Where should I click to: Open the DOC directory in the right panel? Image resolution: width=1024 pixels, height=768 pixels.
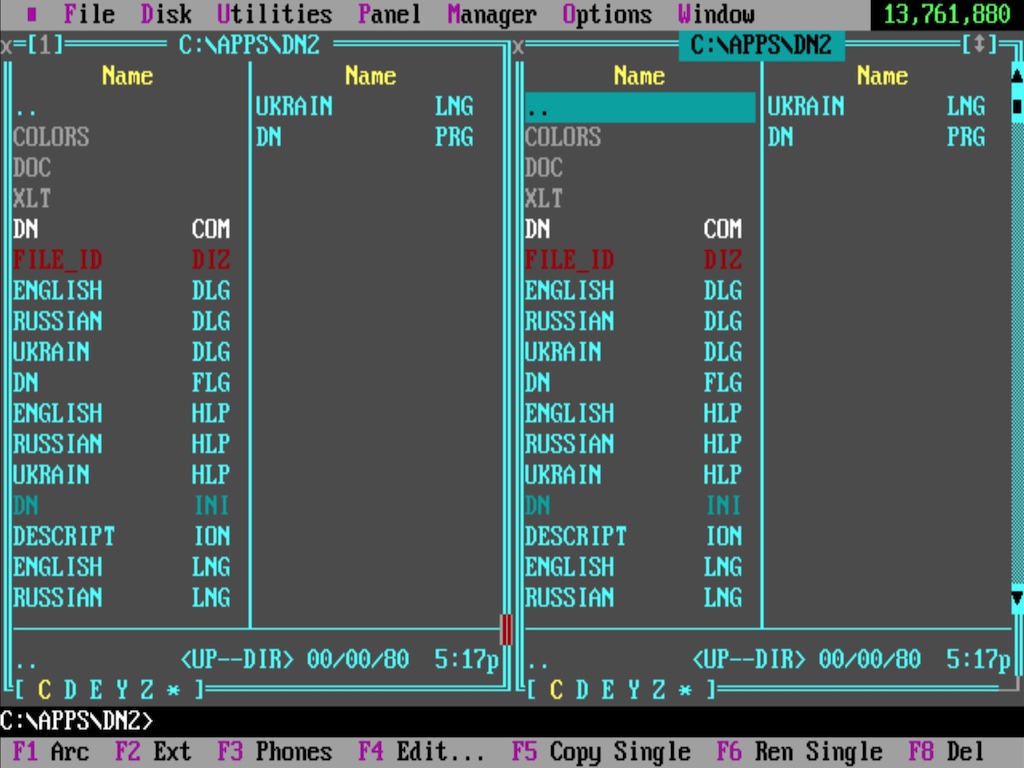544,168
